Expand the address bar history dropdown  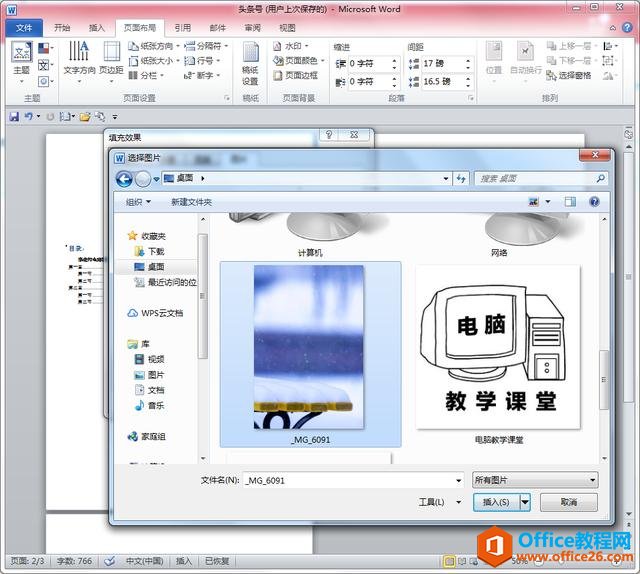pyautogui.click(x=446, y=178)
